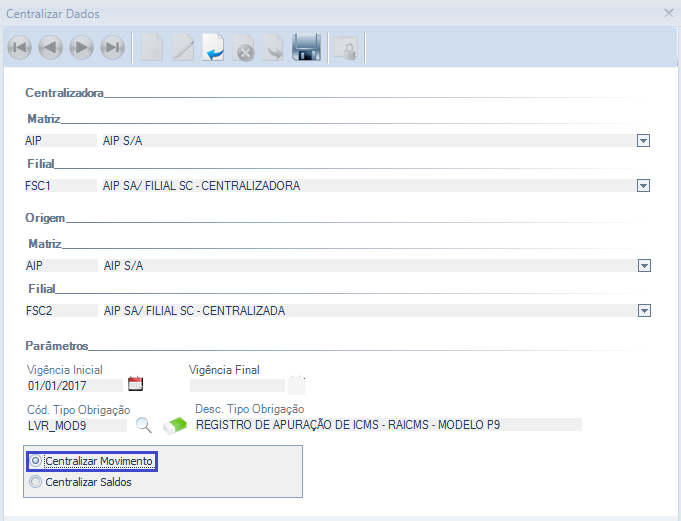Close the Centralizar Dados window

coord(669,13)
